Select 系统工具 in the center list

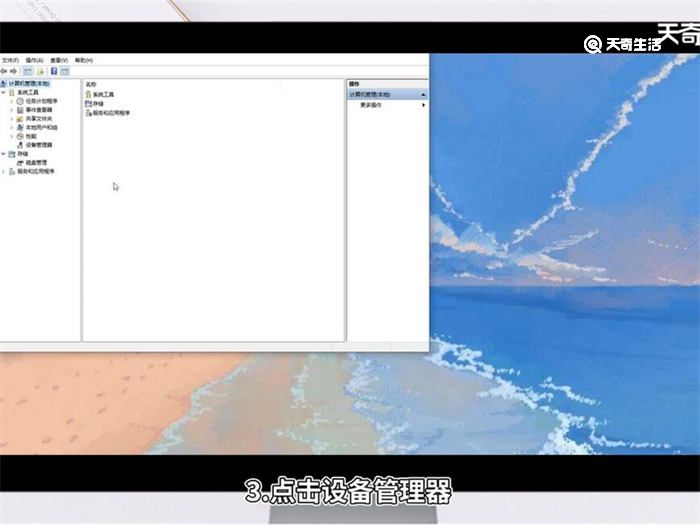[104, 95]
